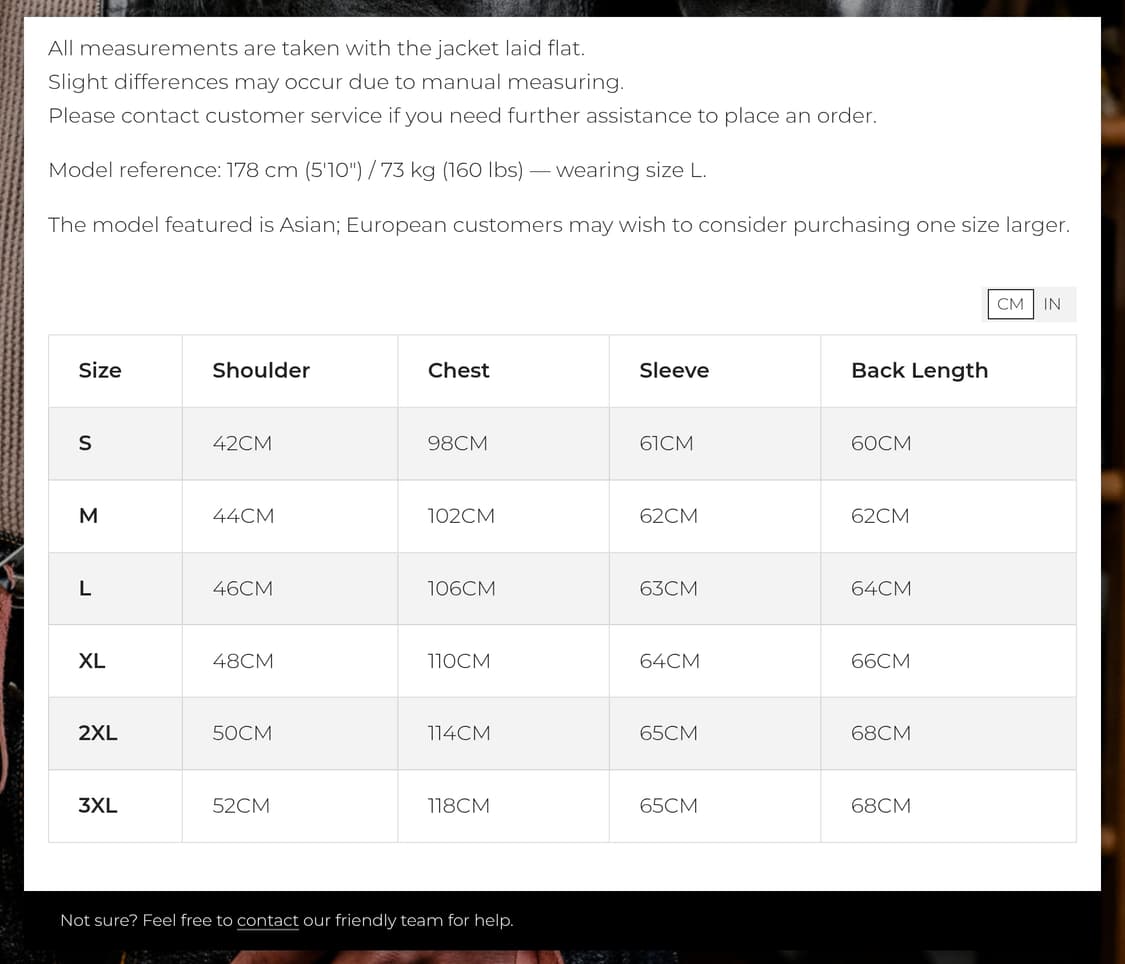The width and height of the screenshot is (1125, 964).
Task: Select the size S row label
Action: 85,443
